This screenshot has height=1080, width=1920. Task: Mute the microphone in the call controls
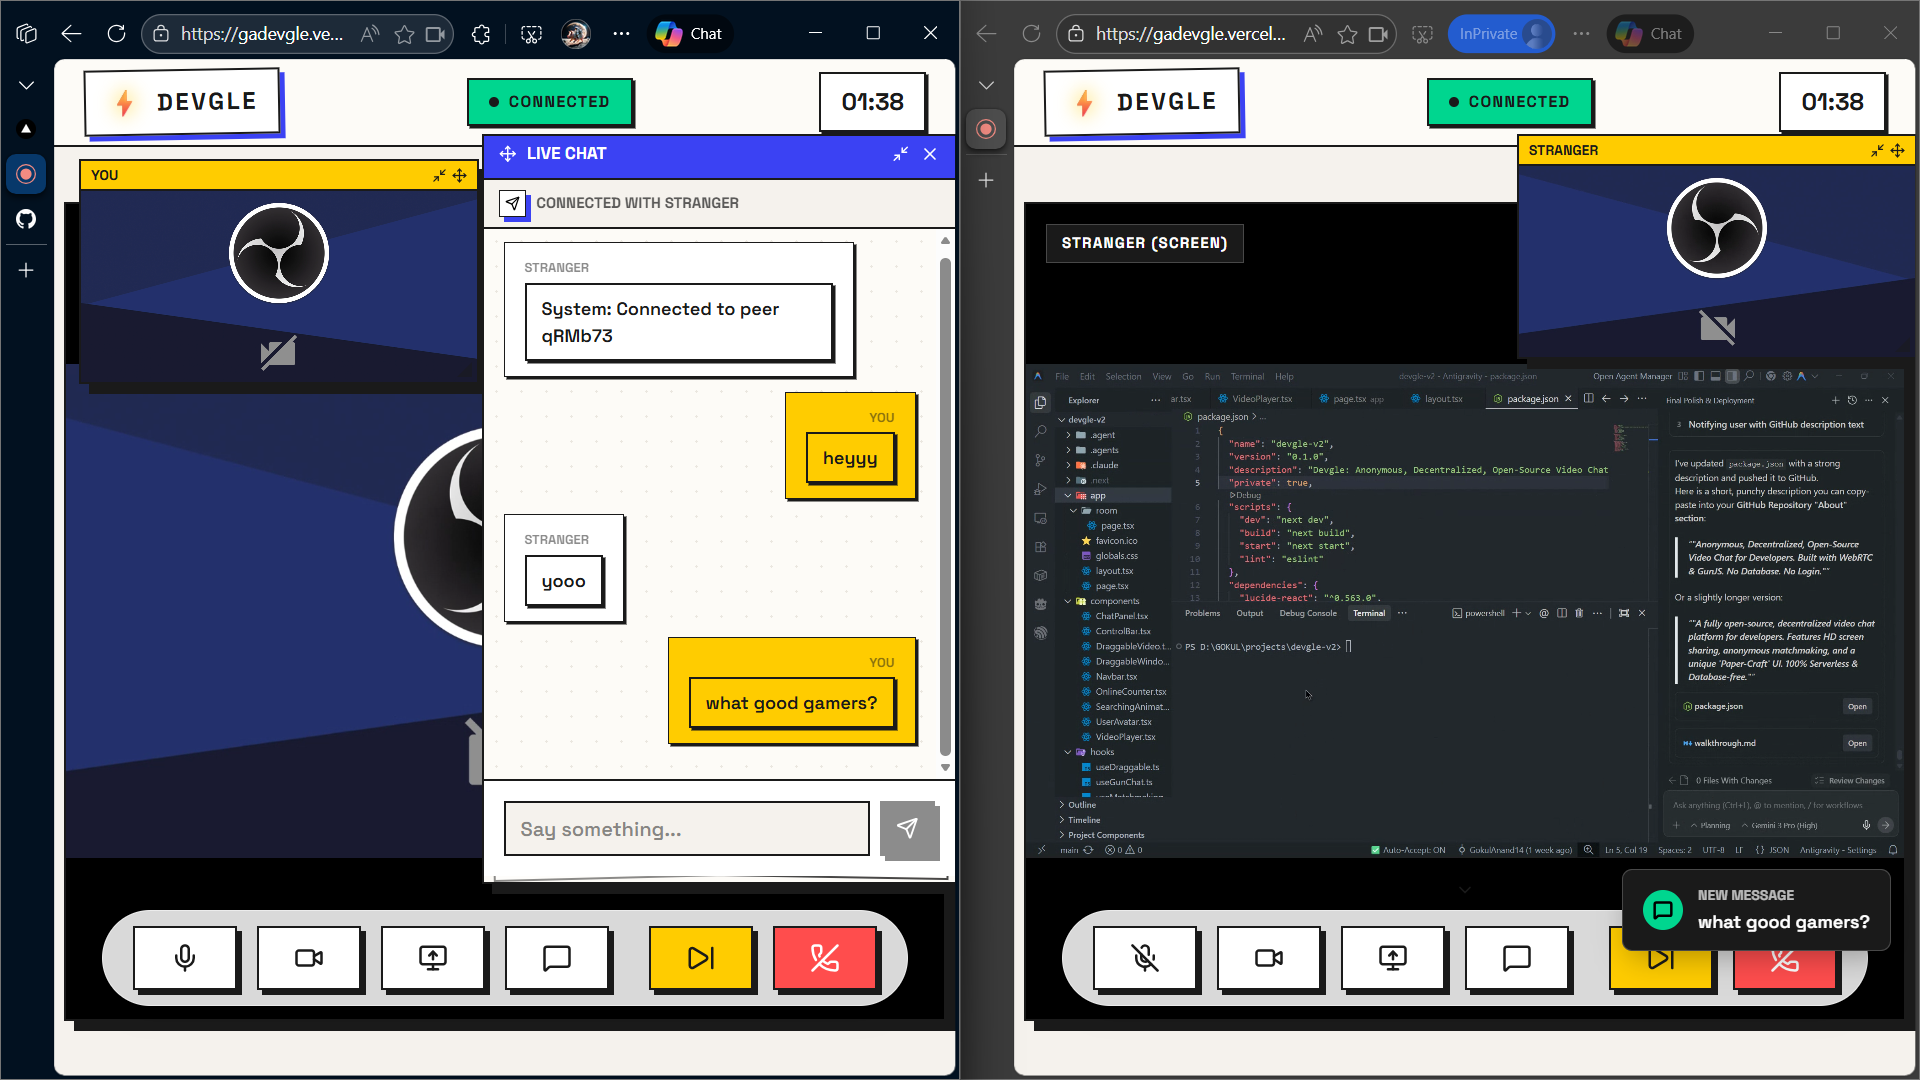[x=185, y=958]
